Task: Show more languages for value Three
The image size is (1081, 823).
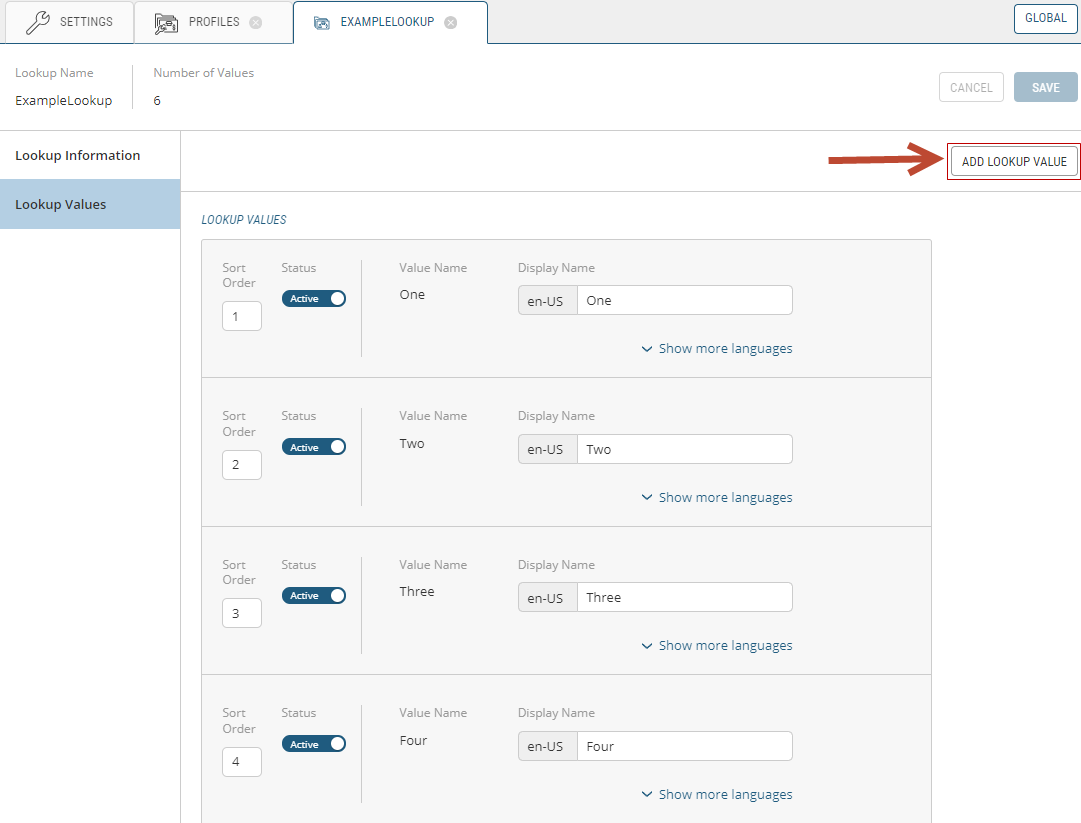Action: 717,646
